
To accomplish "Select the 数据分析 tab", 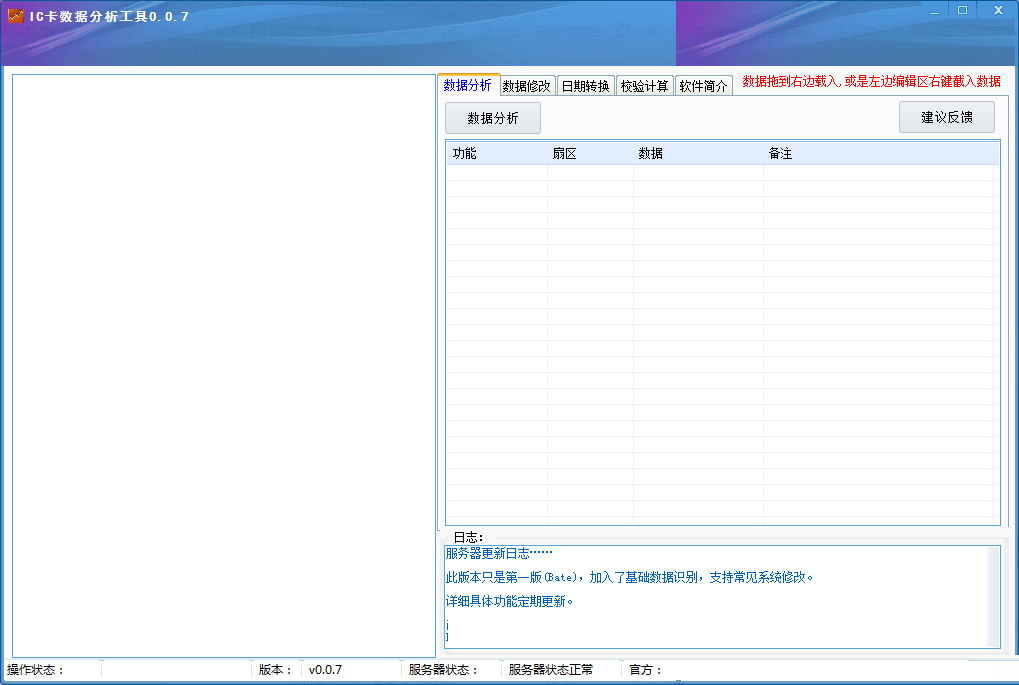I will [466, 85].
